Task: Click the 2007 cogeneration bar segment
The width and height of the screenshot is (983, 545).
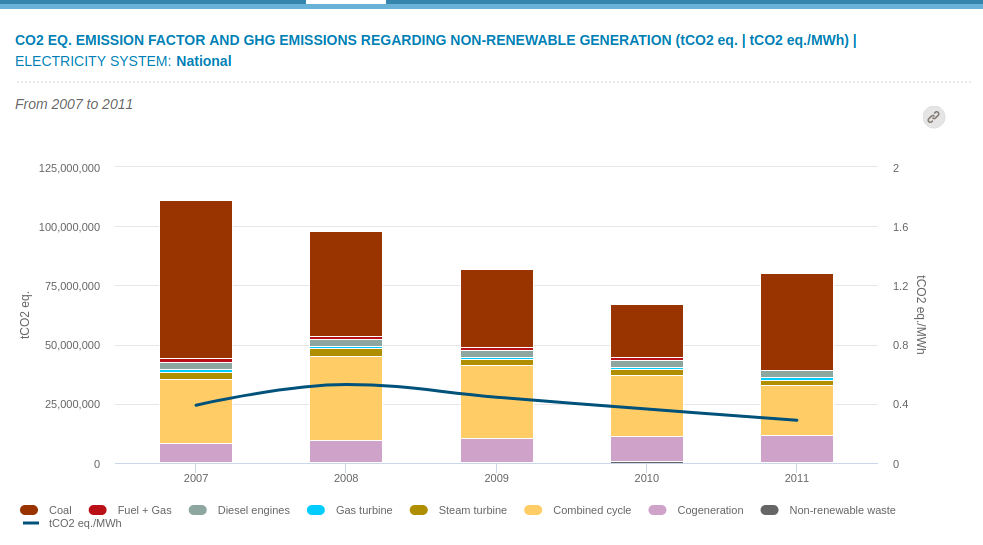Action: coord(196,453)
